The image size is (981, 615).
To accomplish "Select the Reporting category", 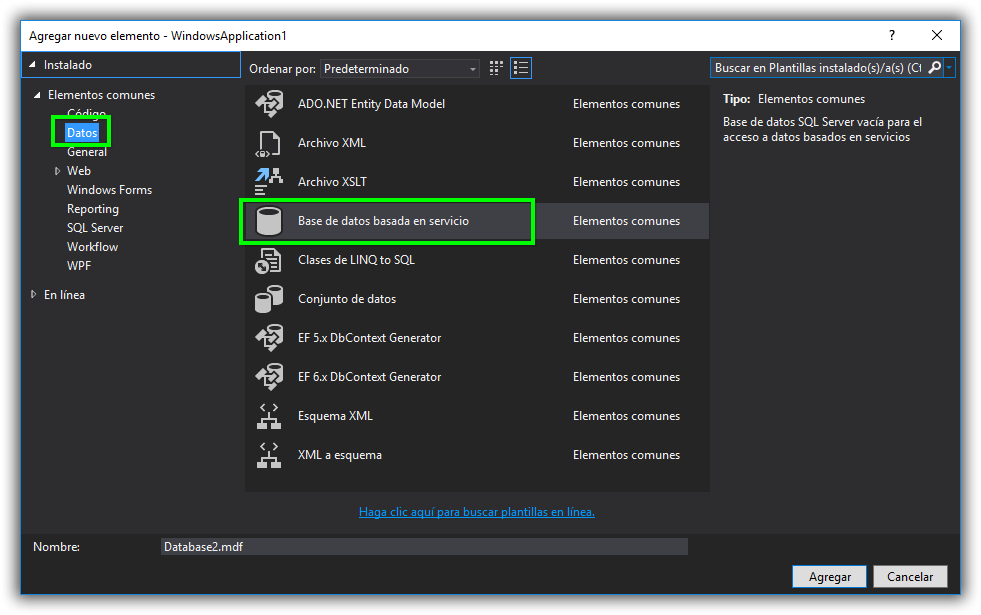I will click(x=93, y=209).
